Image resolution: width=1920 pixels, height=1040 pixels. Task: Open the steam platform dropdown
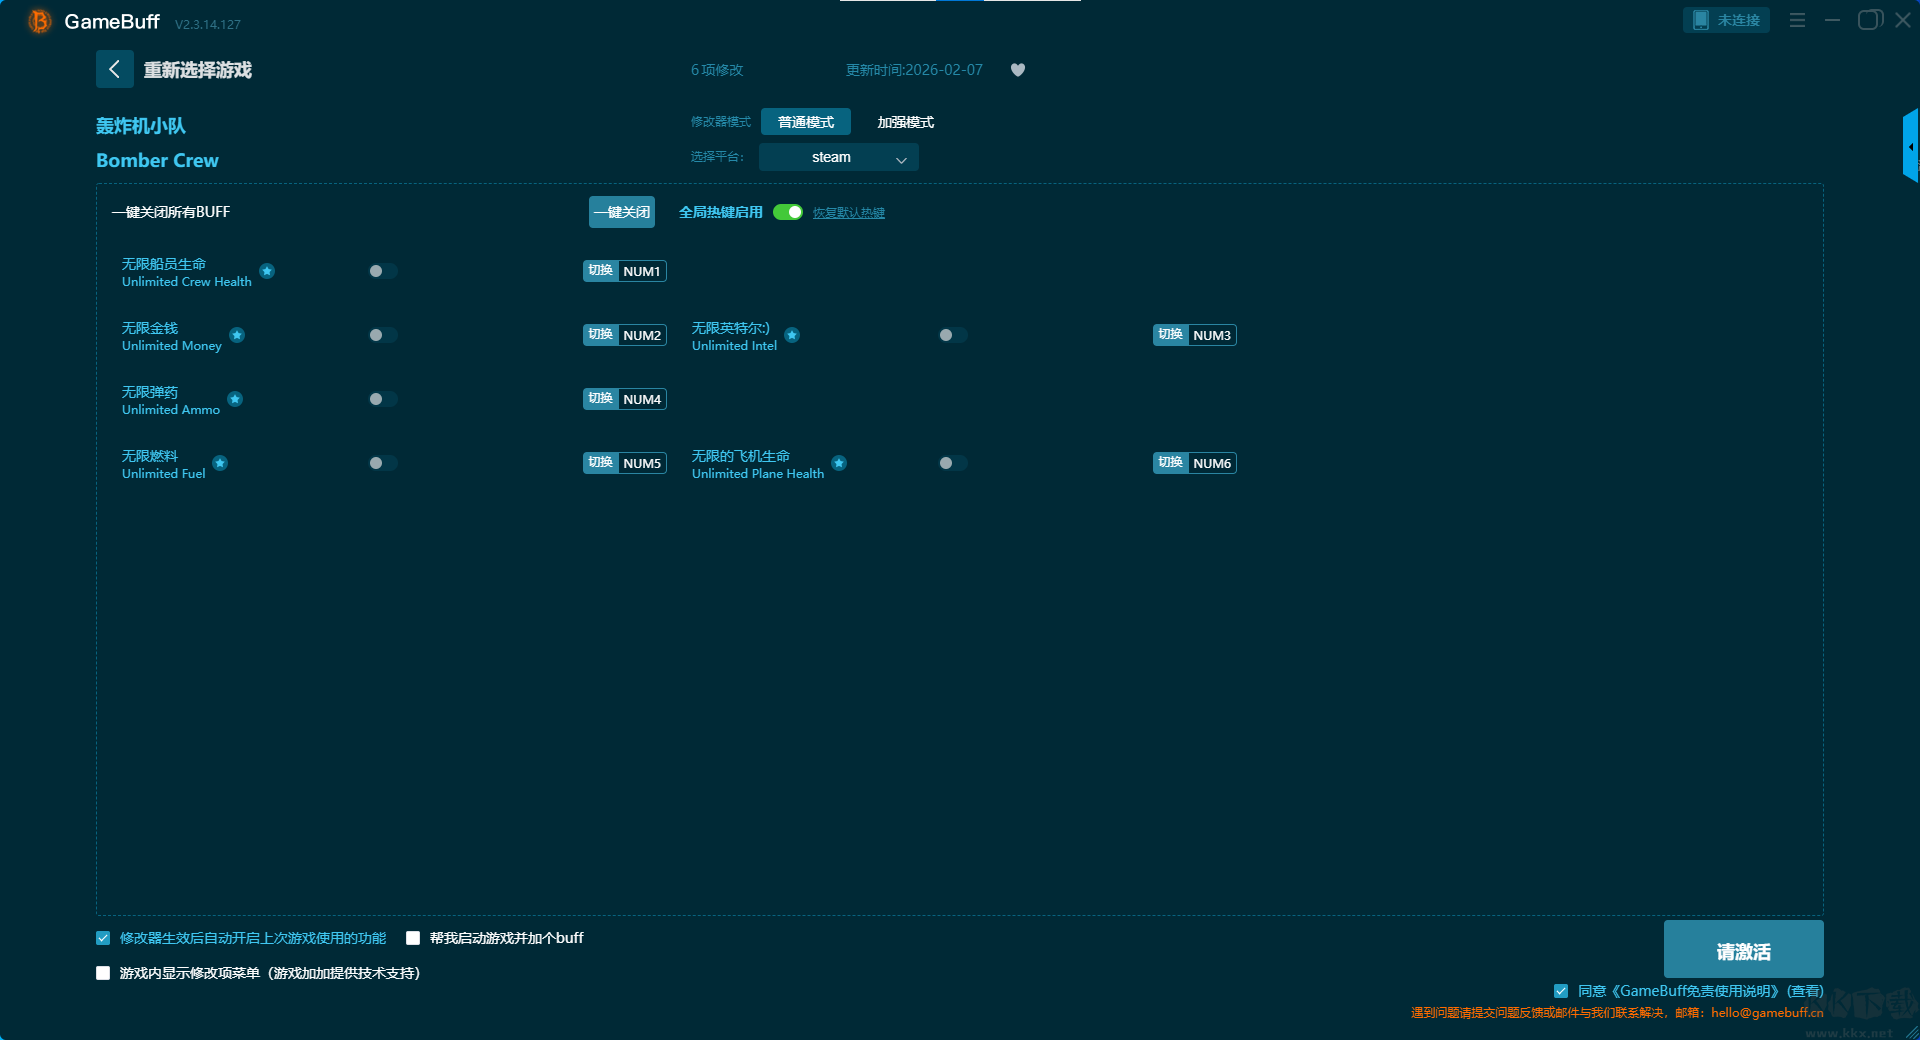click(838, 157)
